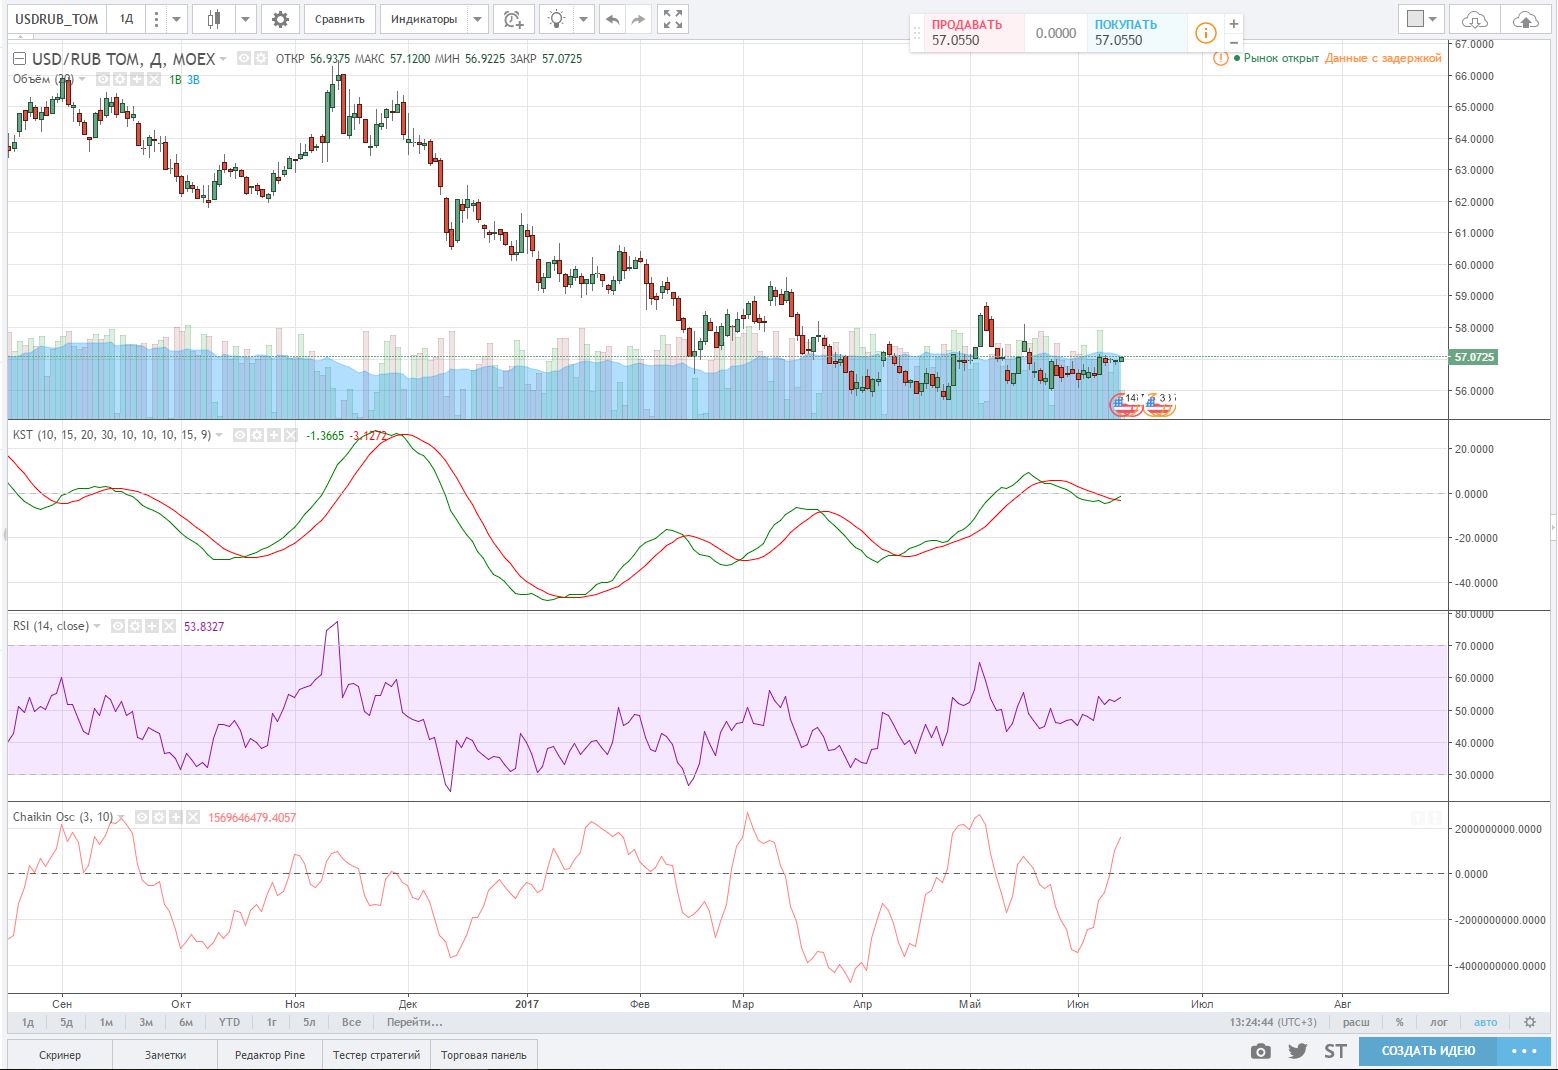
Task: Click the Сравнить button
Action: point(339,19)
